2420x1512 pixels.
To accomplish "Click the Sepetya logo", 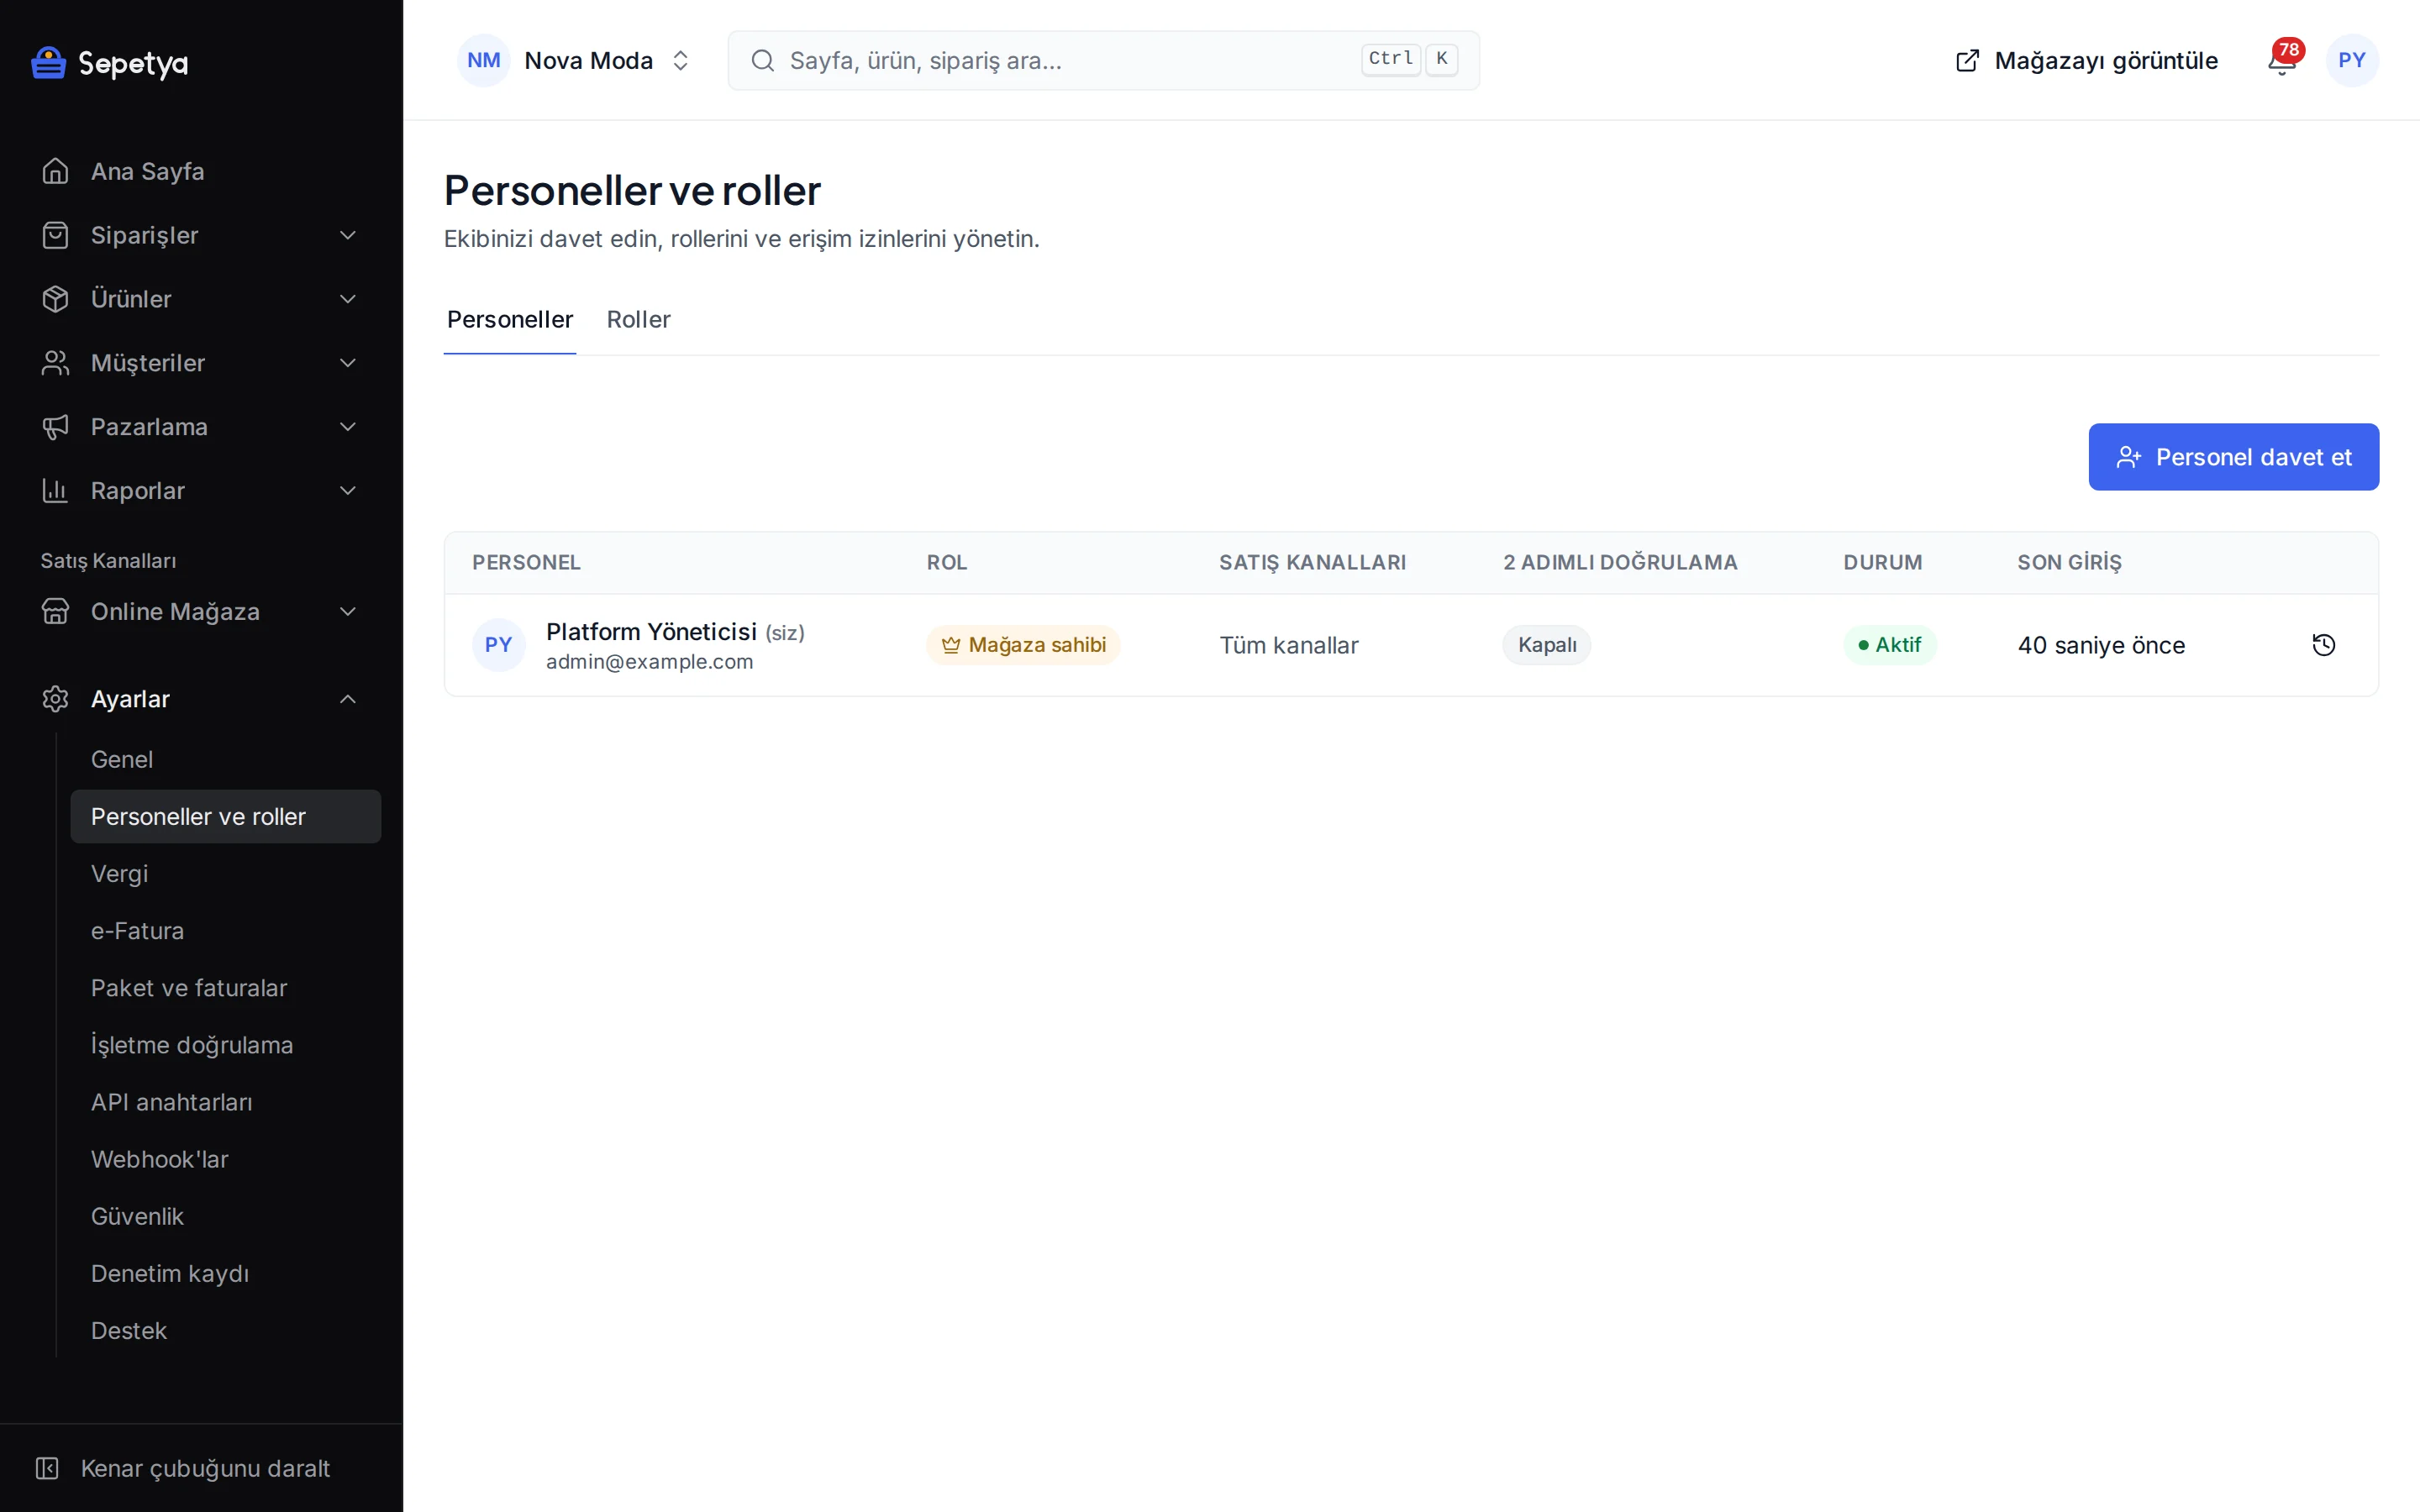I will (110, 63).
